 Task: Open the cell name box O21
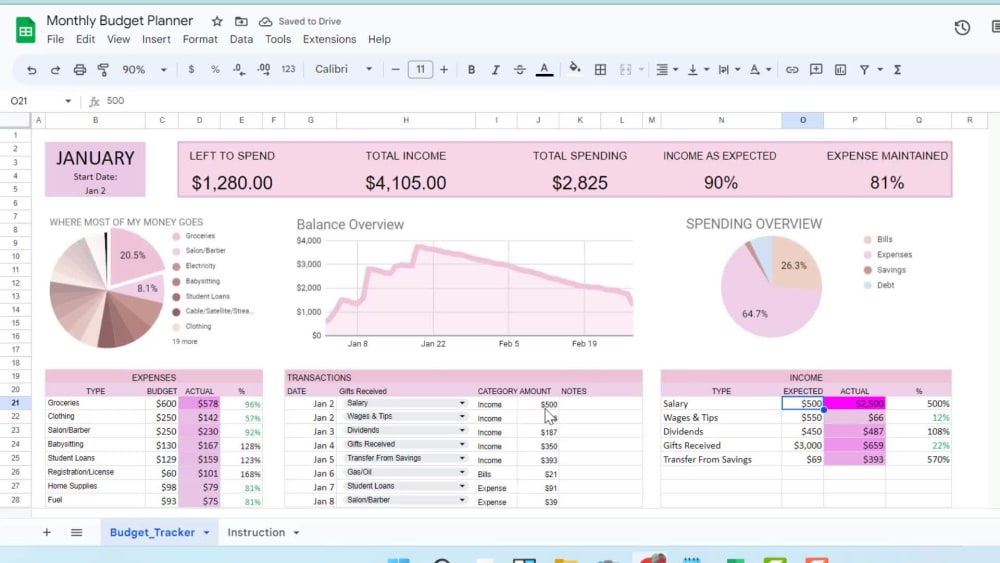[x=40, y=101]
